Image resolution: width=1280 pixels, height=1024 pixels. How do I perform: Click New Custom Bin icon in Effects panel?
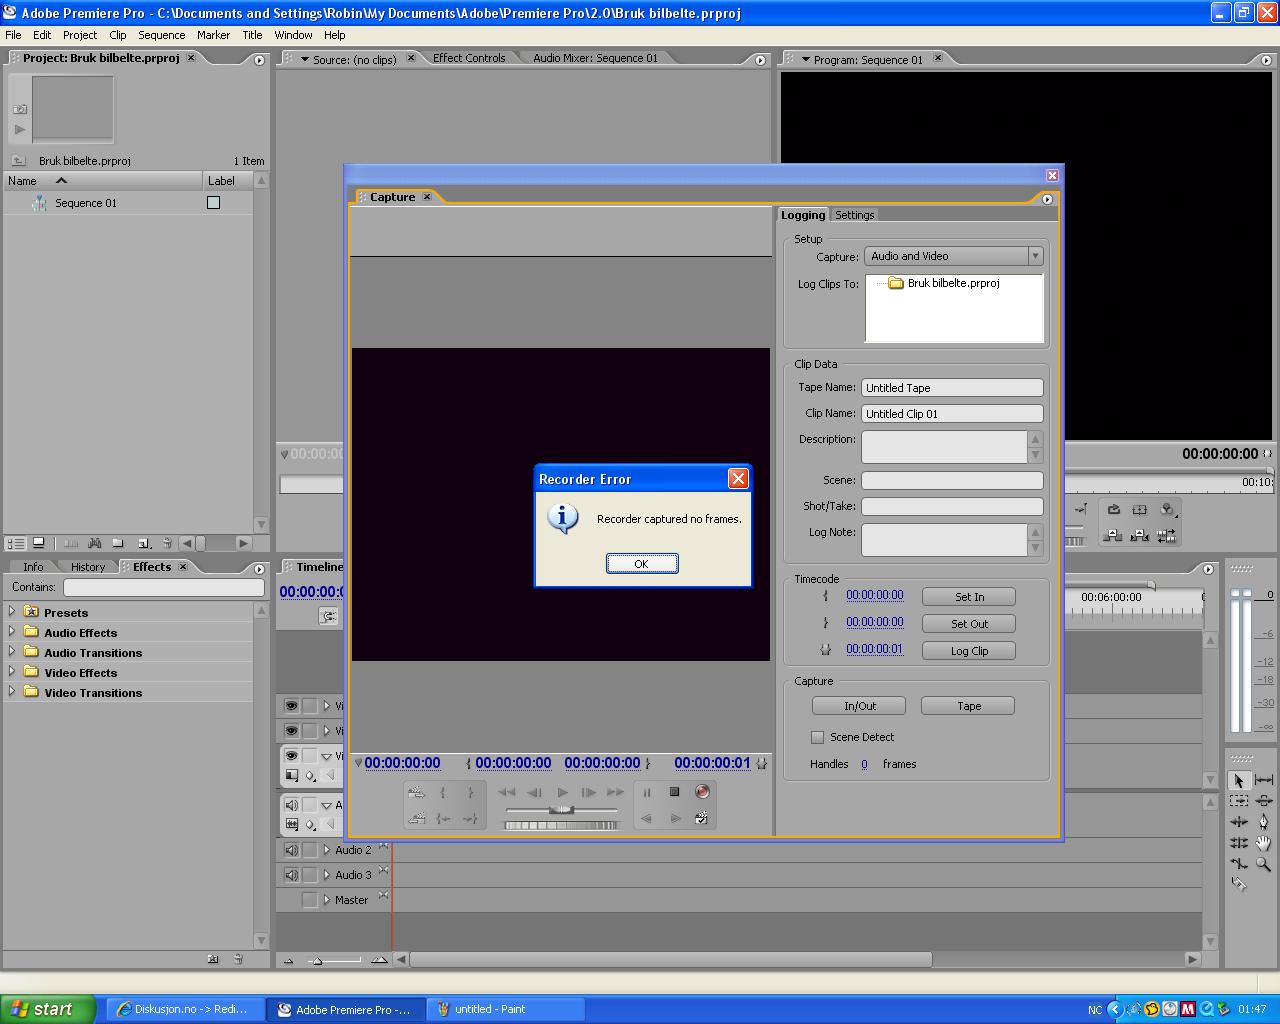point(213,959)
